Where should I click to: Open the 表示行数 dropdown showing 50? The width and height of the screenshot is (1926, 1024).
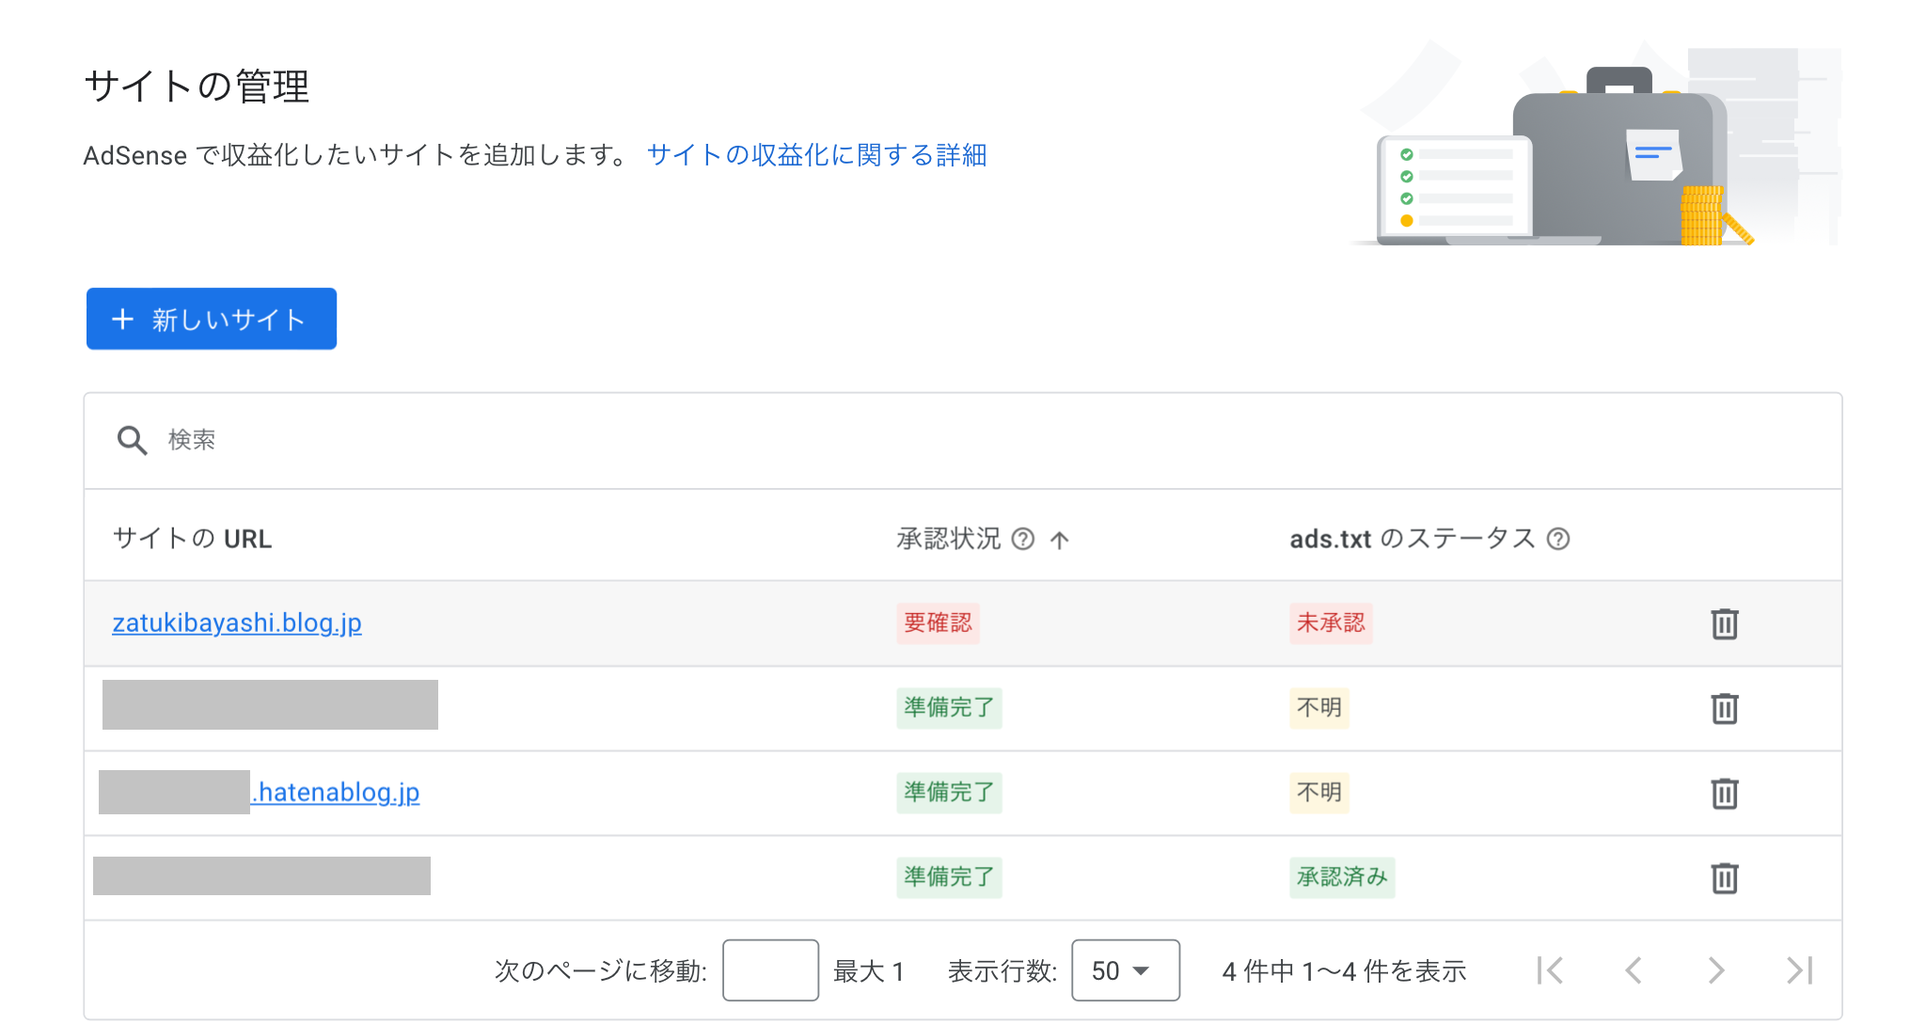coord(1124,970)
